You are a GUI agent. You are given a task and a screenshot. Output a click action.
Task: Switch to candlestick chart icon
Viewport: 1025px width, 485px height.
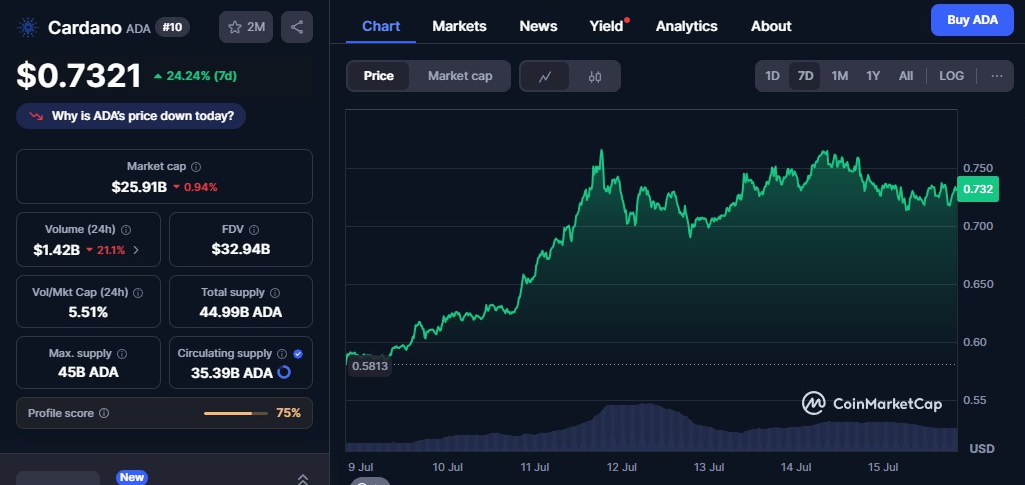(594, 76)
